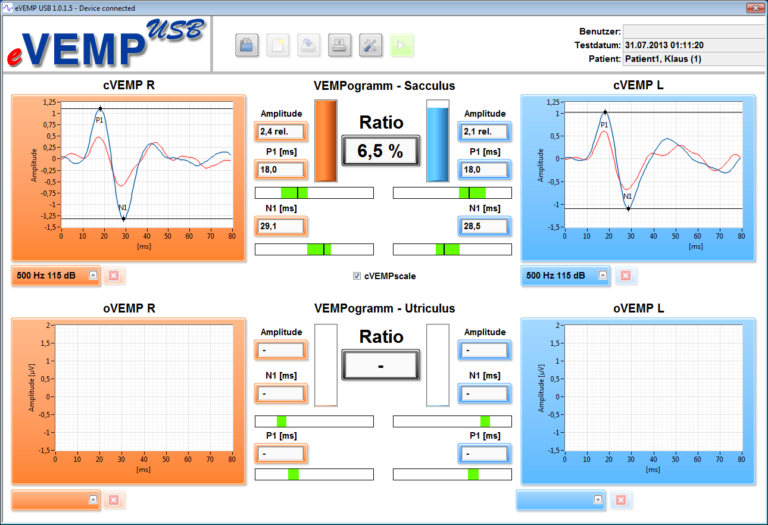
Task: Click the Utriculus Ratio display box
Action: point(382,366)
